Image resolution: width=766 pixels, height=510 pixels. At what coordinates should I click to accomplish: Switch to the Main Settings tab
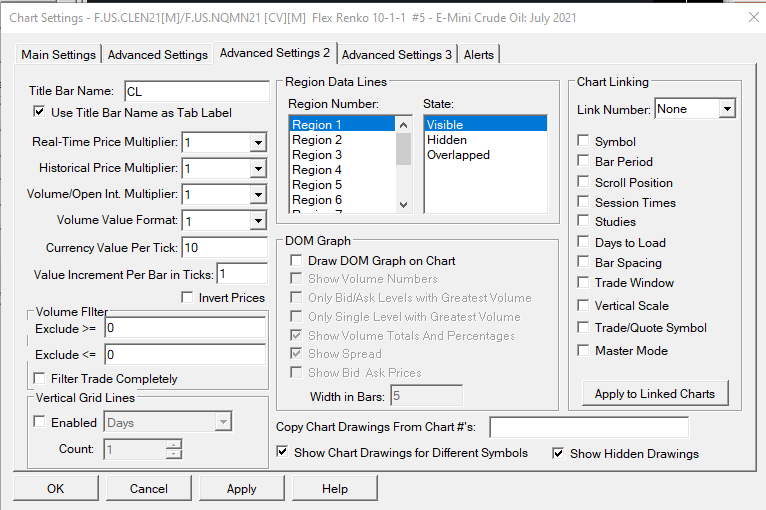point(58,54)
